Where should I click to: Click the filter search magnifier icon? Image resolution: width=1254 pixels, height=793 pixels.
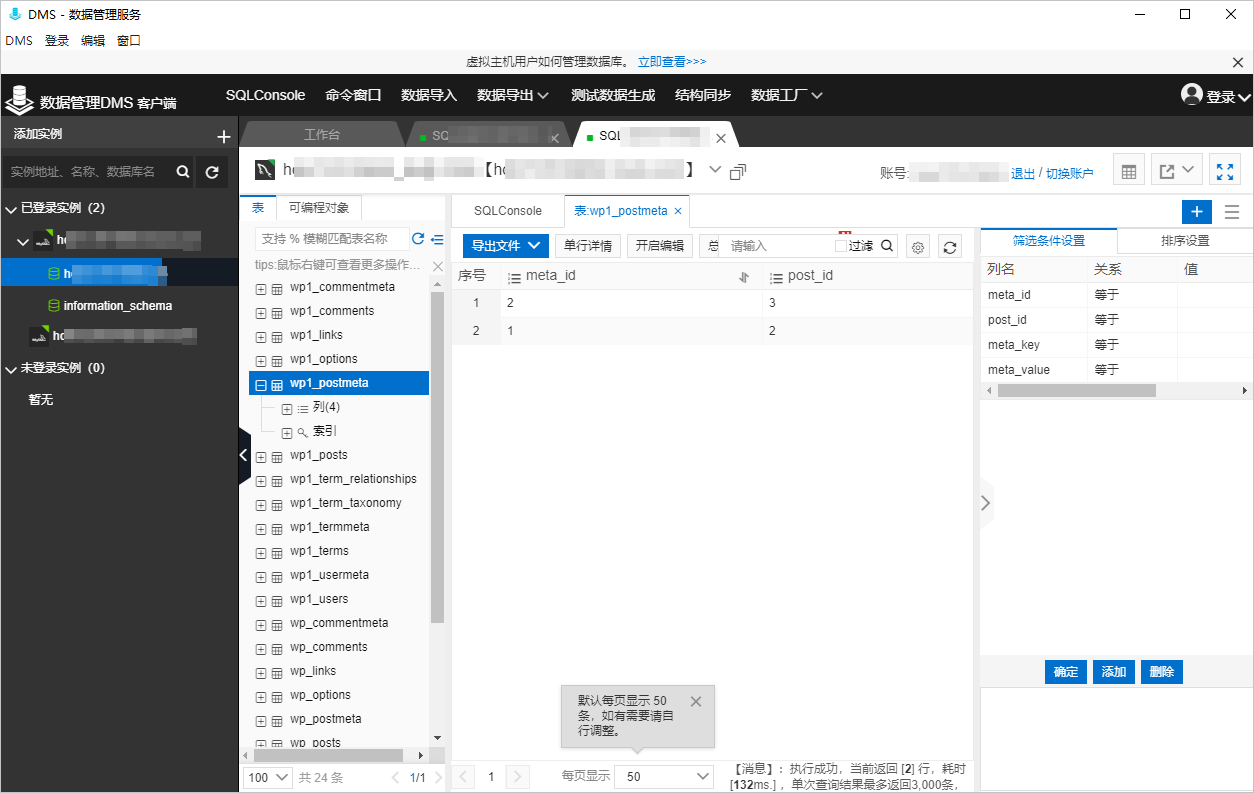pyautogui.click(x=887, y=246)
